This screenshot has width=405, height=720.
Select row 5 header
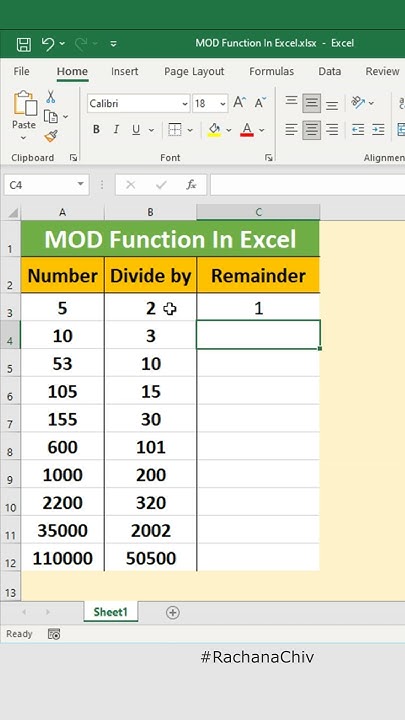10,364
